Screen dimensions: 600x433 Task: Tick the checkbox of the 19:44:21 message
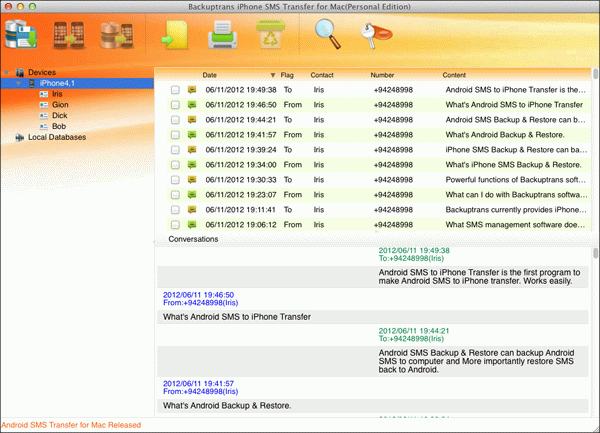coord(175,120)
